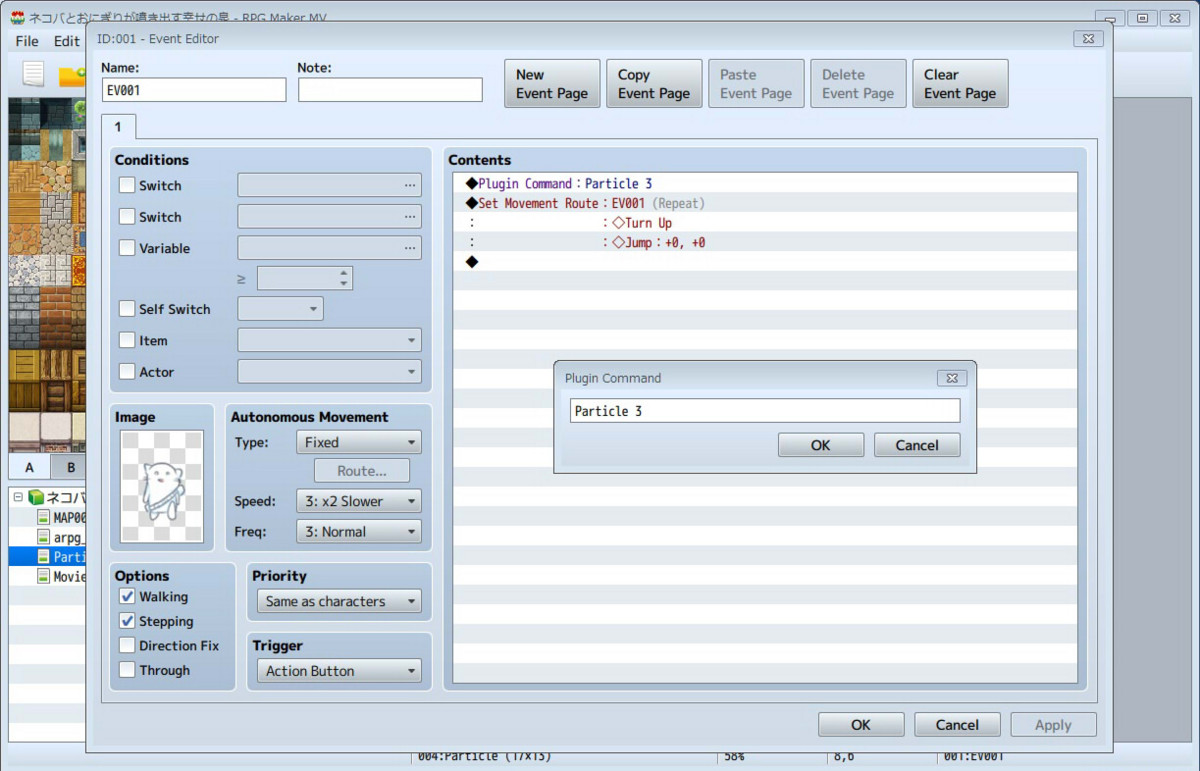Viewport: 1200px width, 771px height.
Task: Open the Self Switch dropdown
Action: click(280, 309)
